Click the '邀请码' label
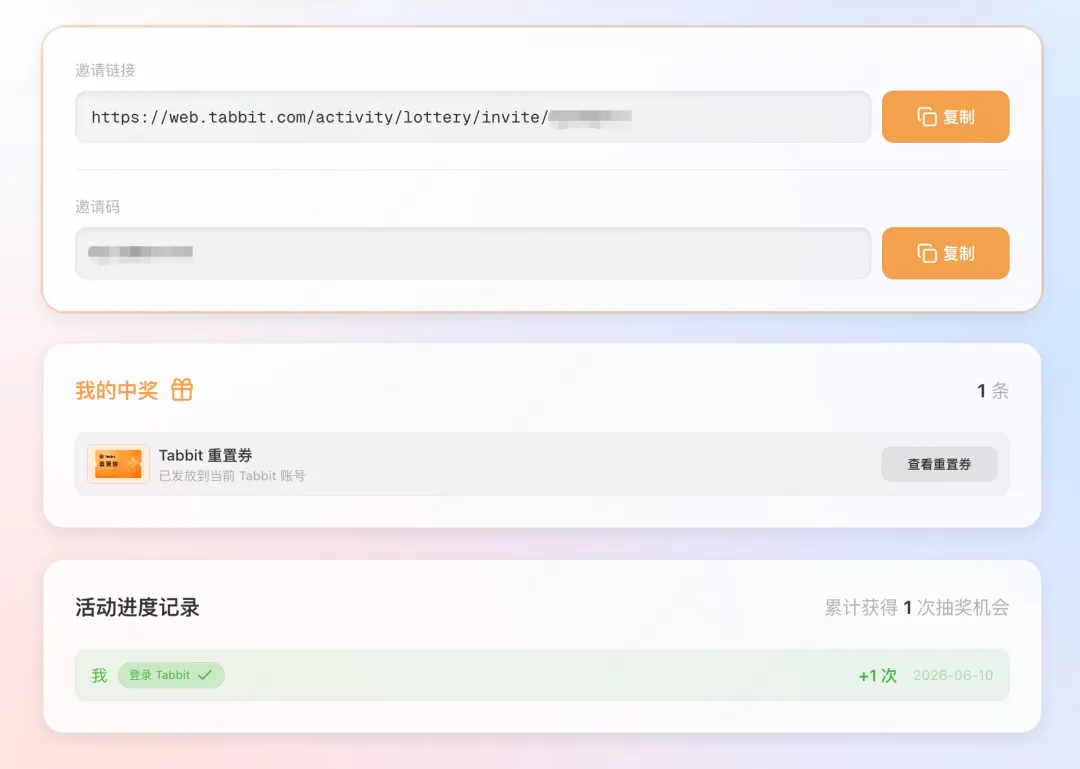This screenshot has height=769, width=1080. 97,206
